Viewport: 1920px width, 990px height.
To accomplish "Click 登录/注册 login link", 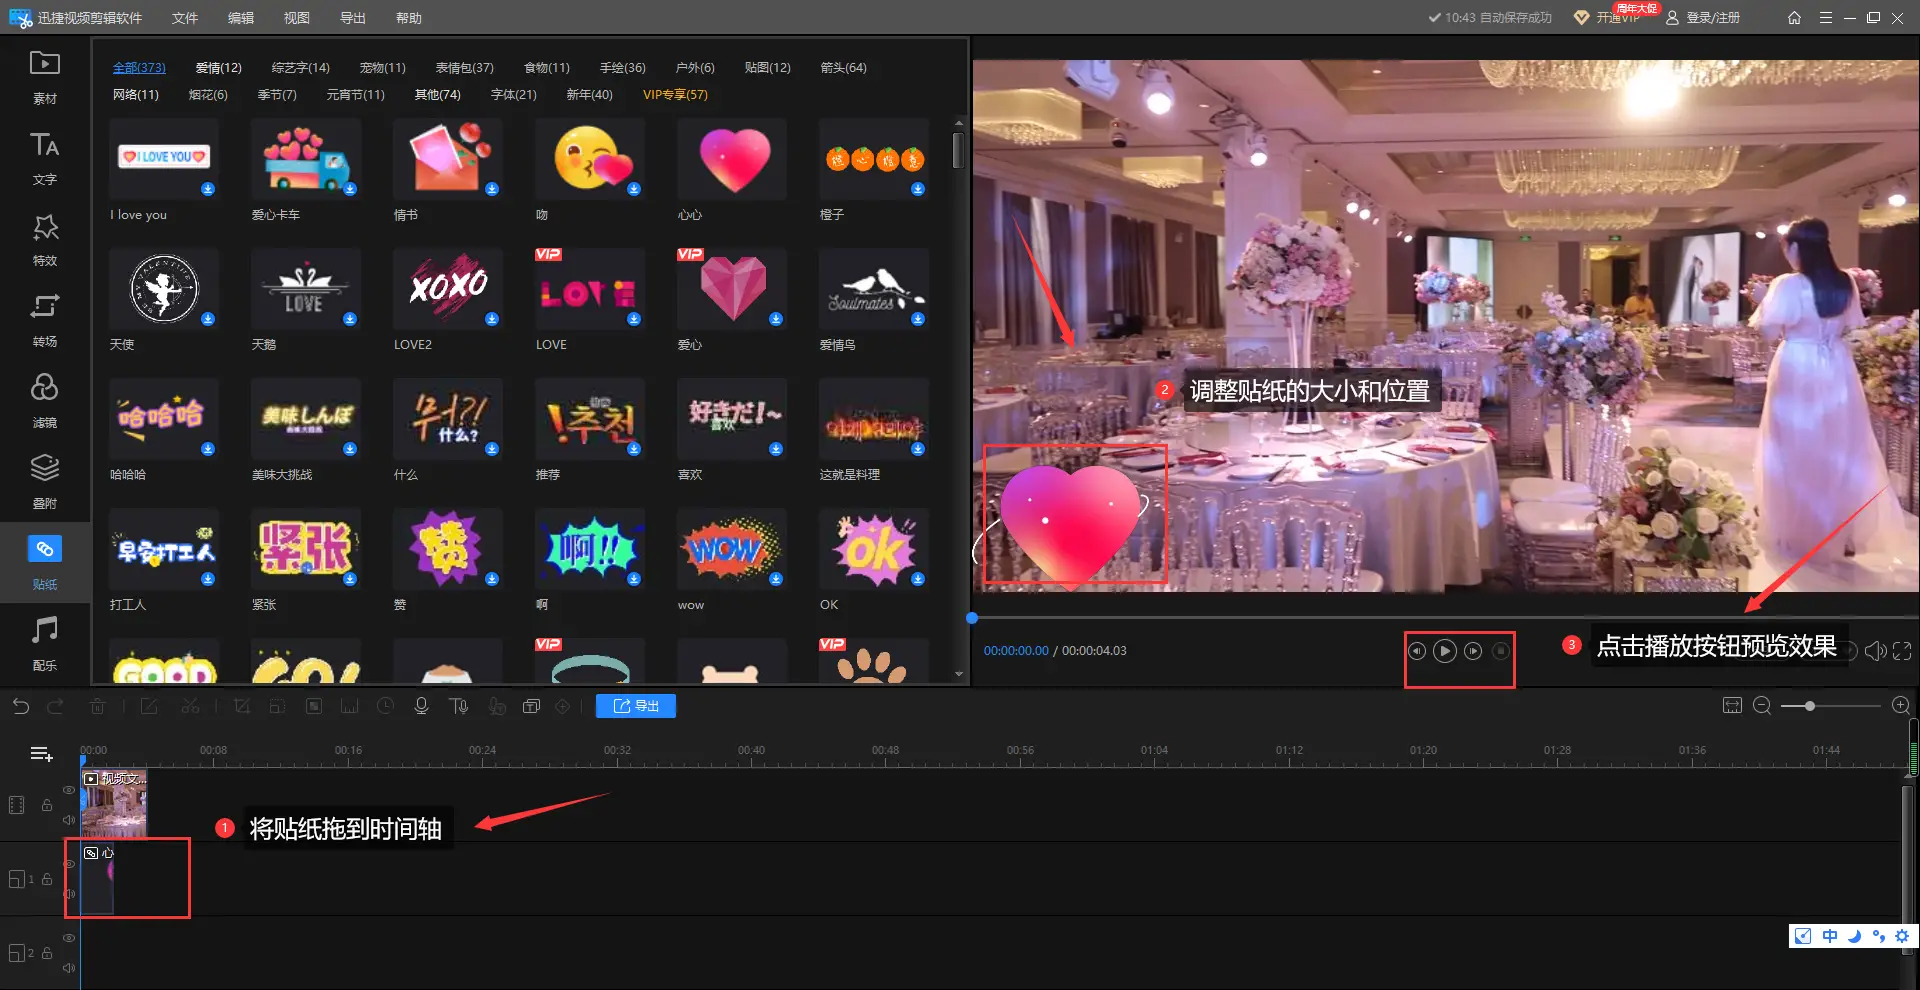I will click(x=1703, y=18).
